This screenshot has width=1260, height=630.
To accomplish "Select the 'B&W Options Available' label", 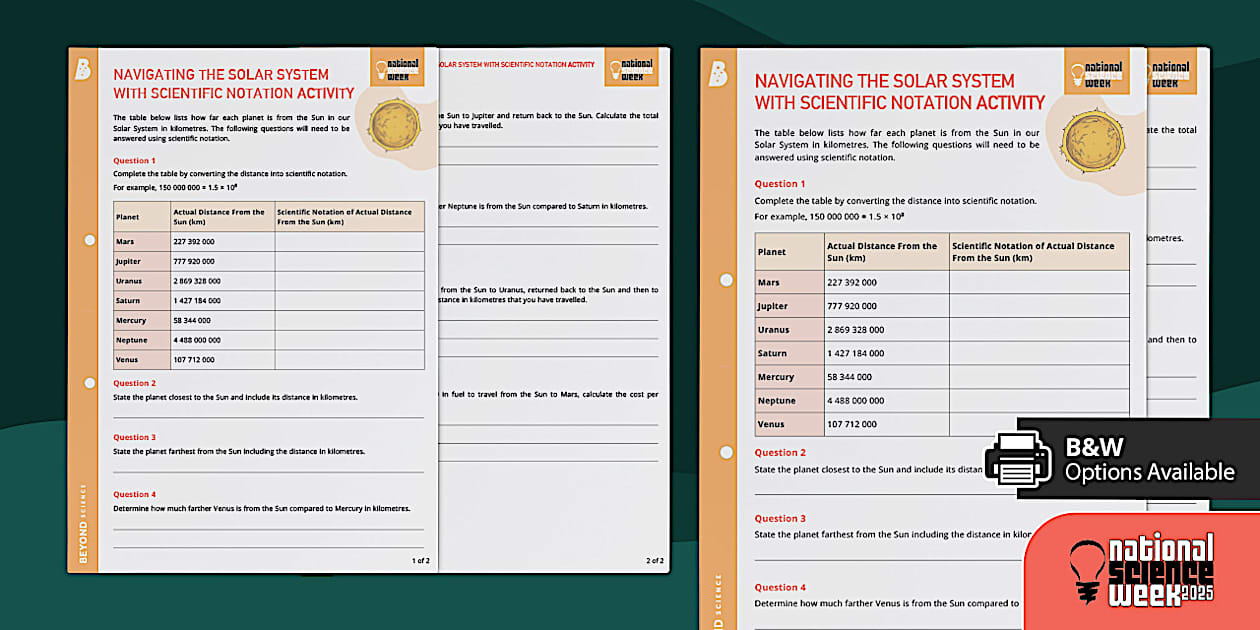I will point(1149,460).
